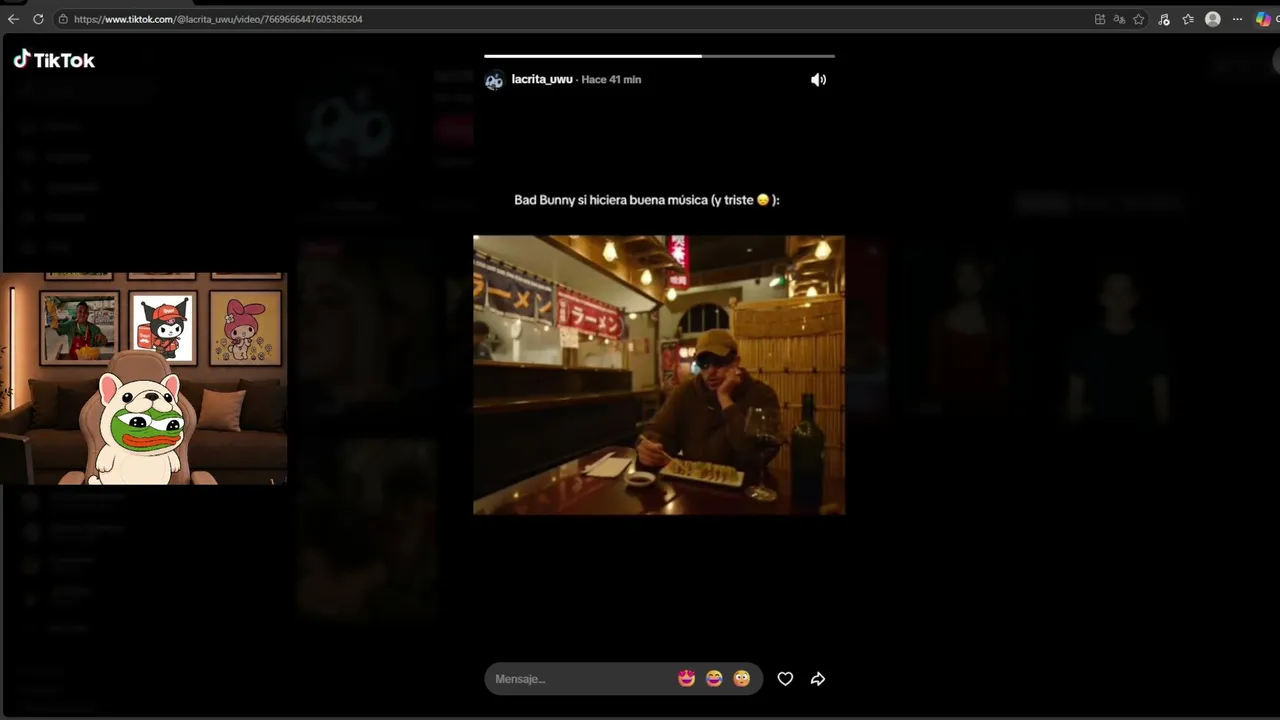
Task: Go back using the browser back arrow
Action: [13, 19]
